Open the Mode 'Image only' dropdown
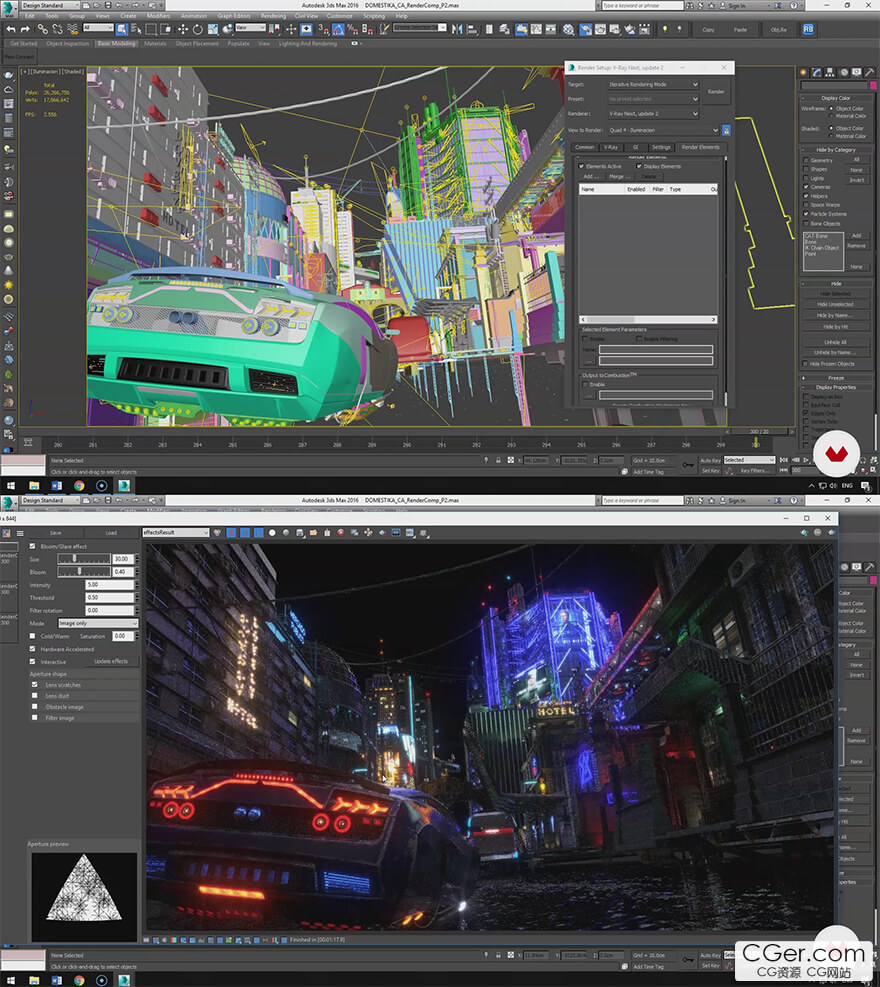This screenshot has width=880, height=987. 98,623
